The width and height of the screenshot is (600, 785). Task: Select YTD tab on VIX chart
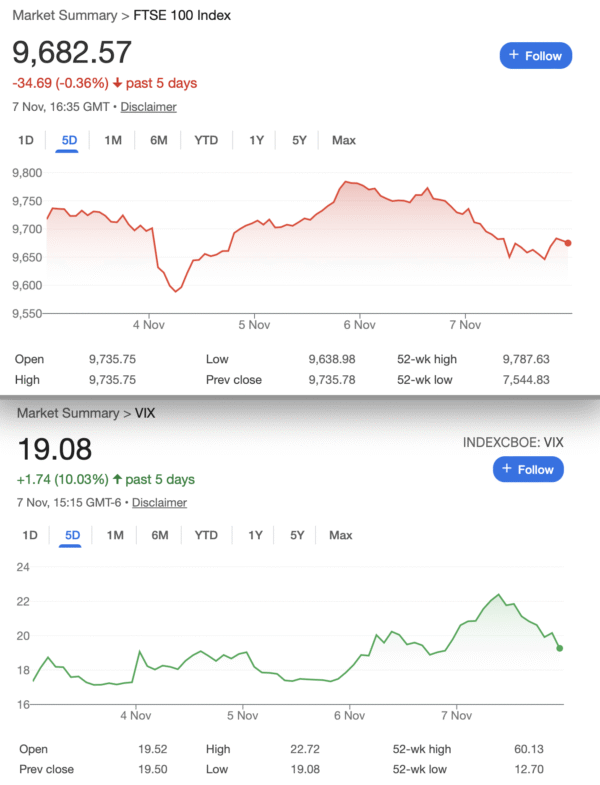point(206,535)
